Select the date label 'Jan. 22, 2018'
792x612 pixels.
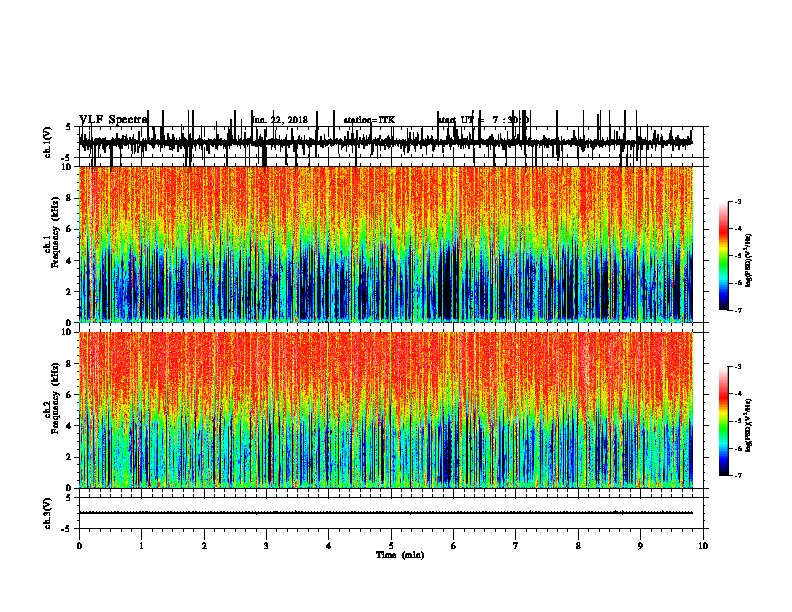tap(280, 120)
